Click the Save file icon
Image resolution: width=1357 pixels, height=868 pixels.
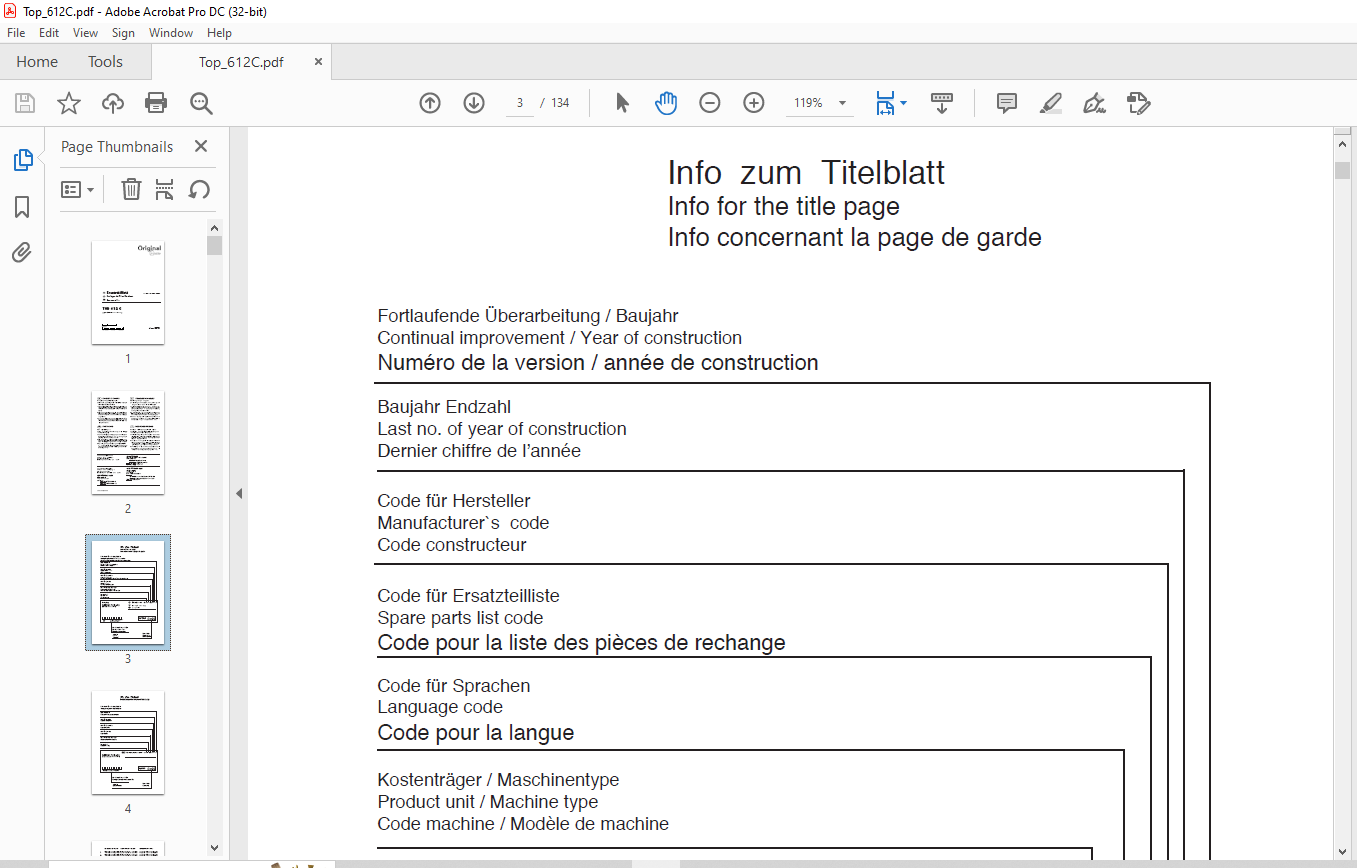[x=25, y=103]
